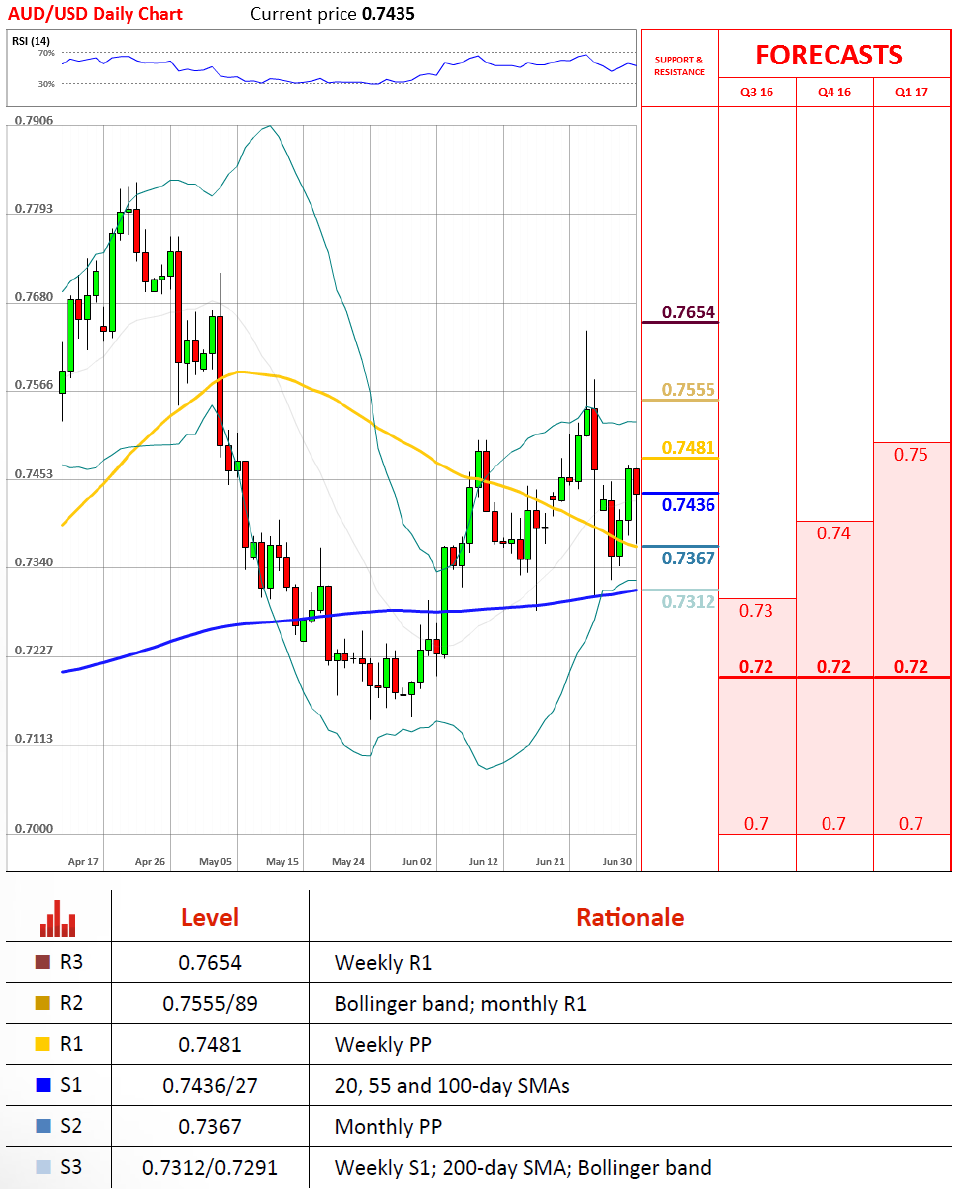Click the Weekly R1 rationale text
962x1189 pixels.
[x=384, y=963]
